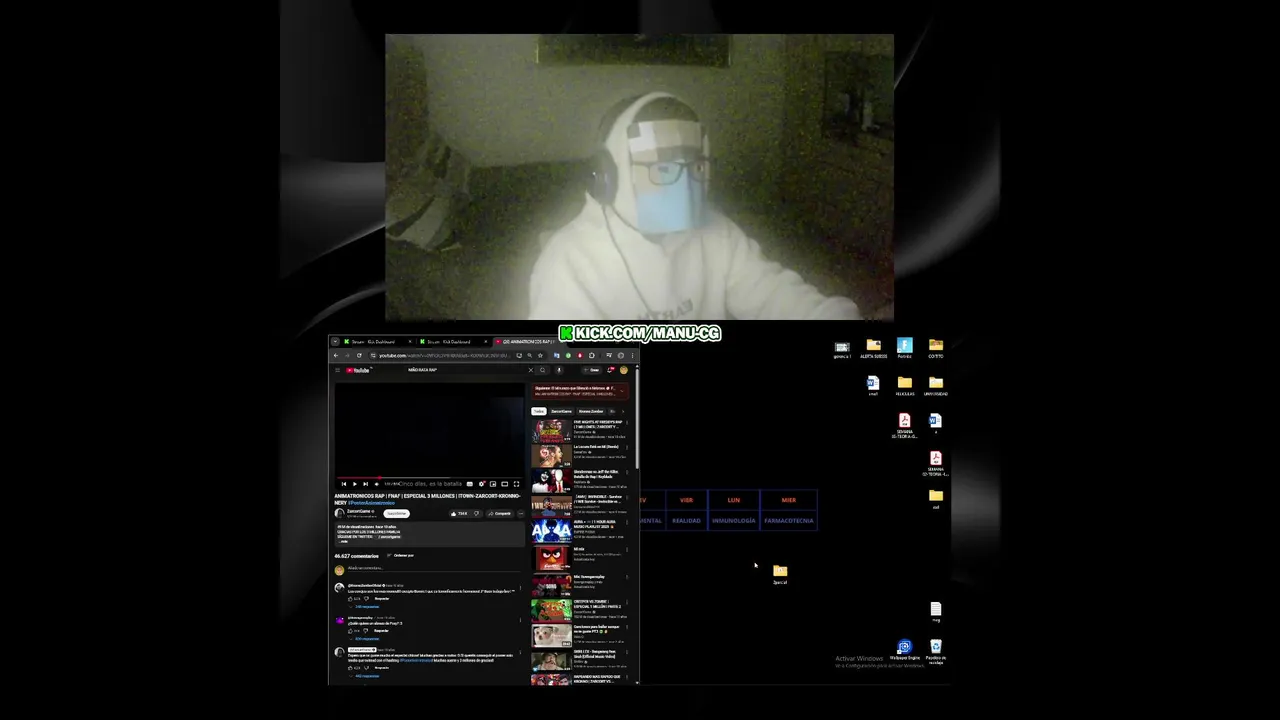
Task: Click the YouTube page scrollbar
Action: tap(637, 418)
